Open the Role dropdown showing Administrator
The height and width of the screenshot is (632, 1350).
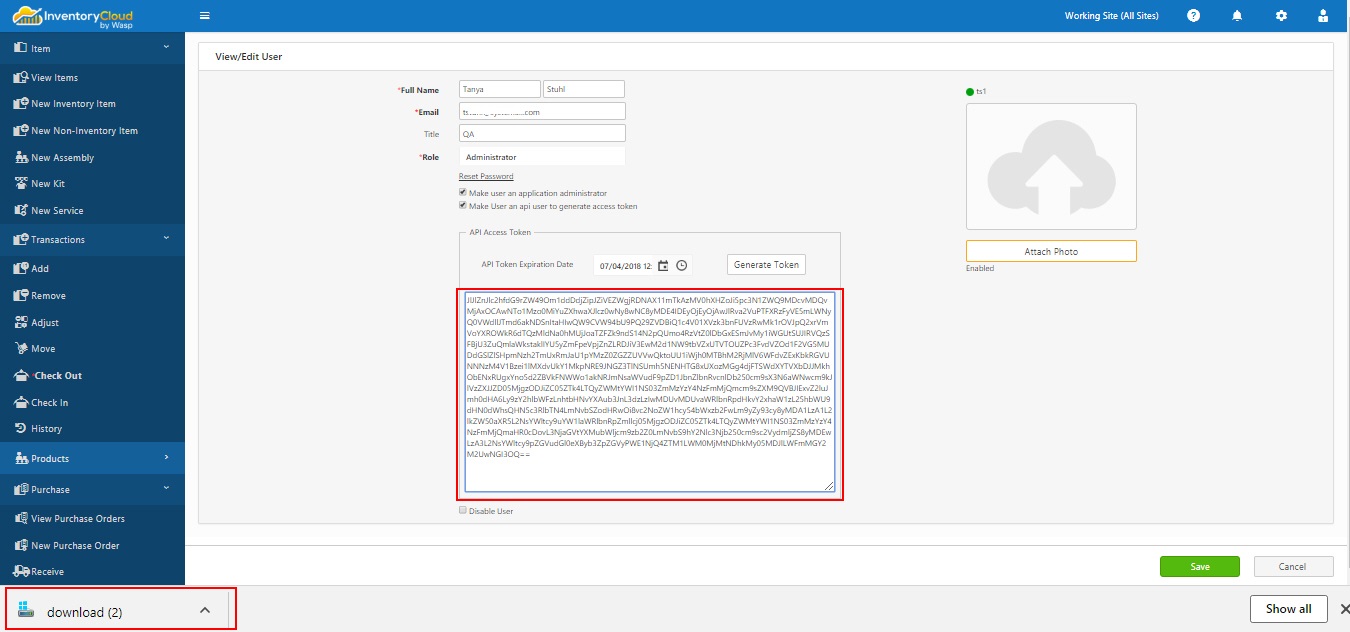point(542,157)
